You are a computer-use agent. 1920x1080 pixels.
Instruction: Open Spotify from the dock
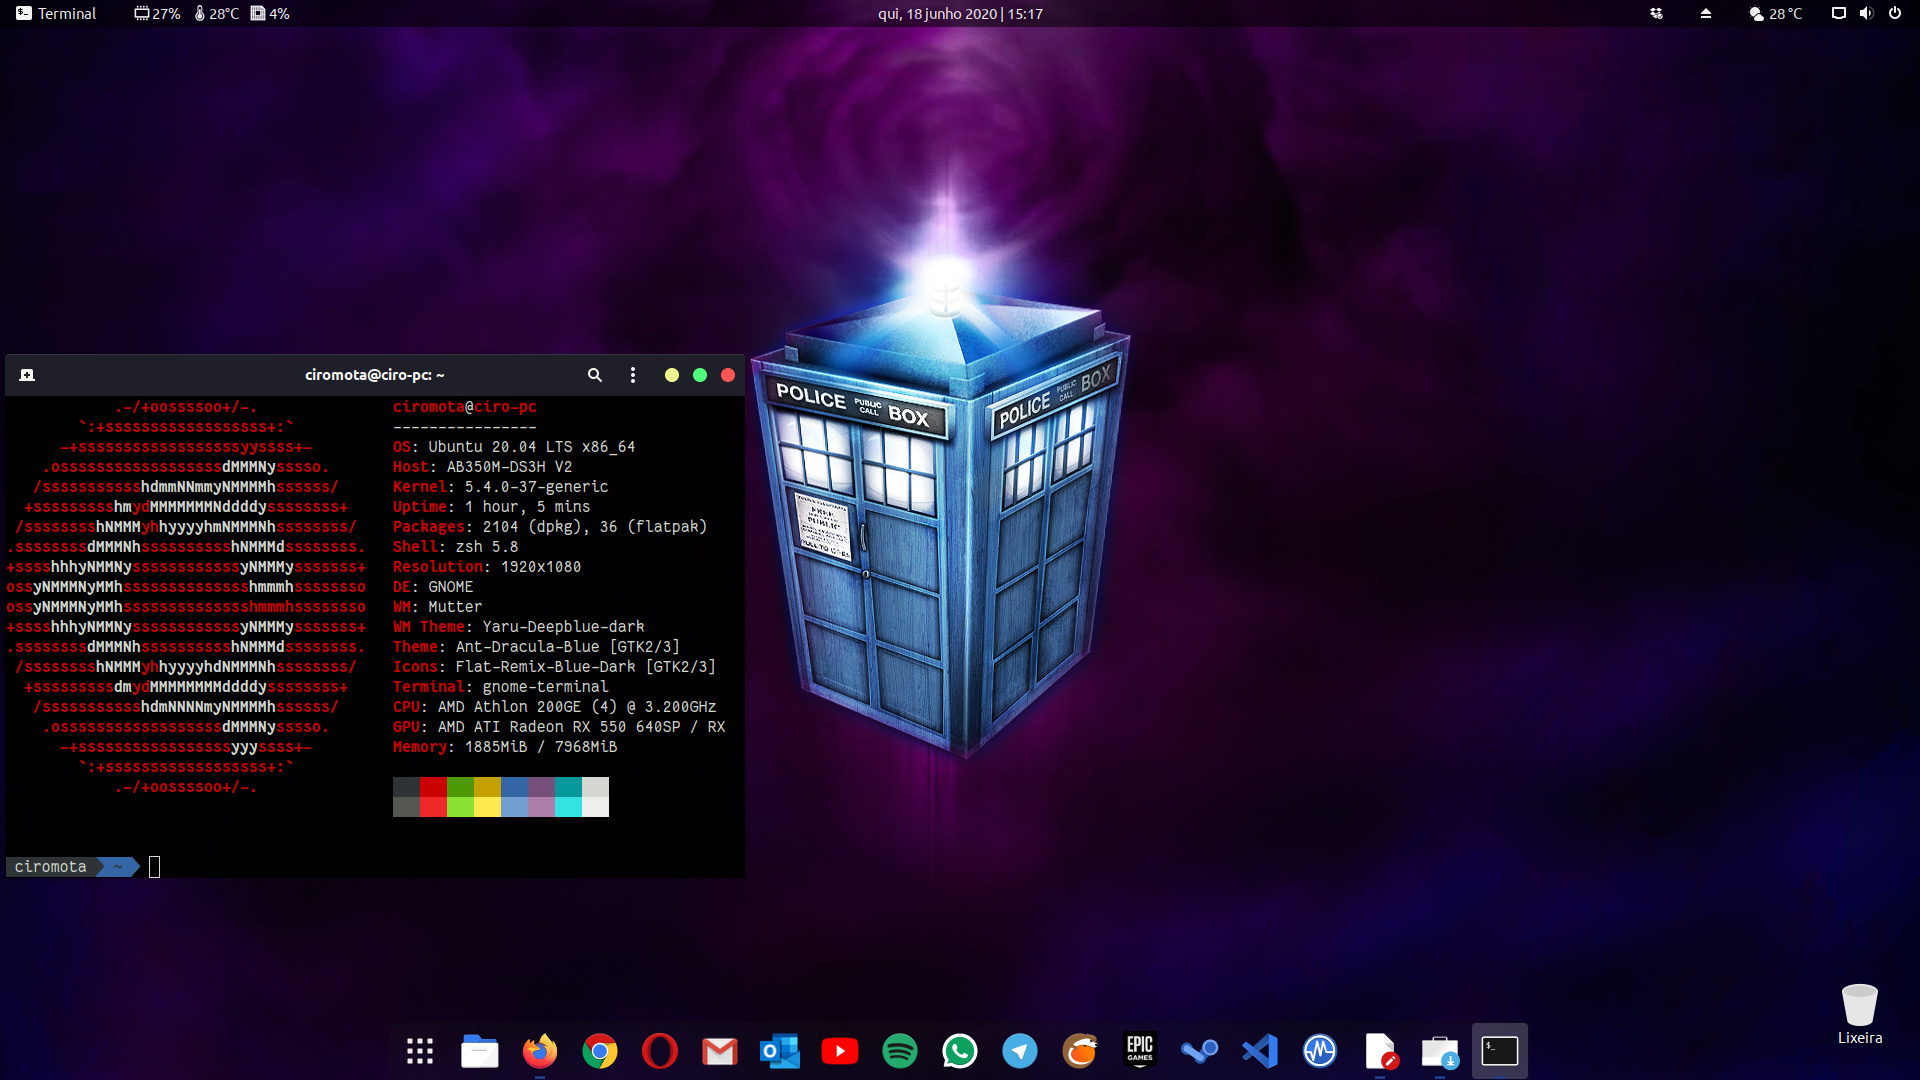tap(899, 1051)
